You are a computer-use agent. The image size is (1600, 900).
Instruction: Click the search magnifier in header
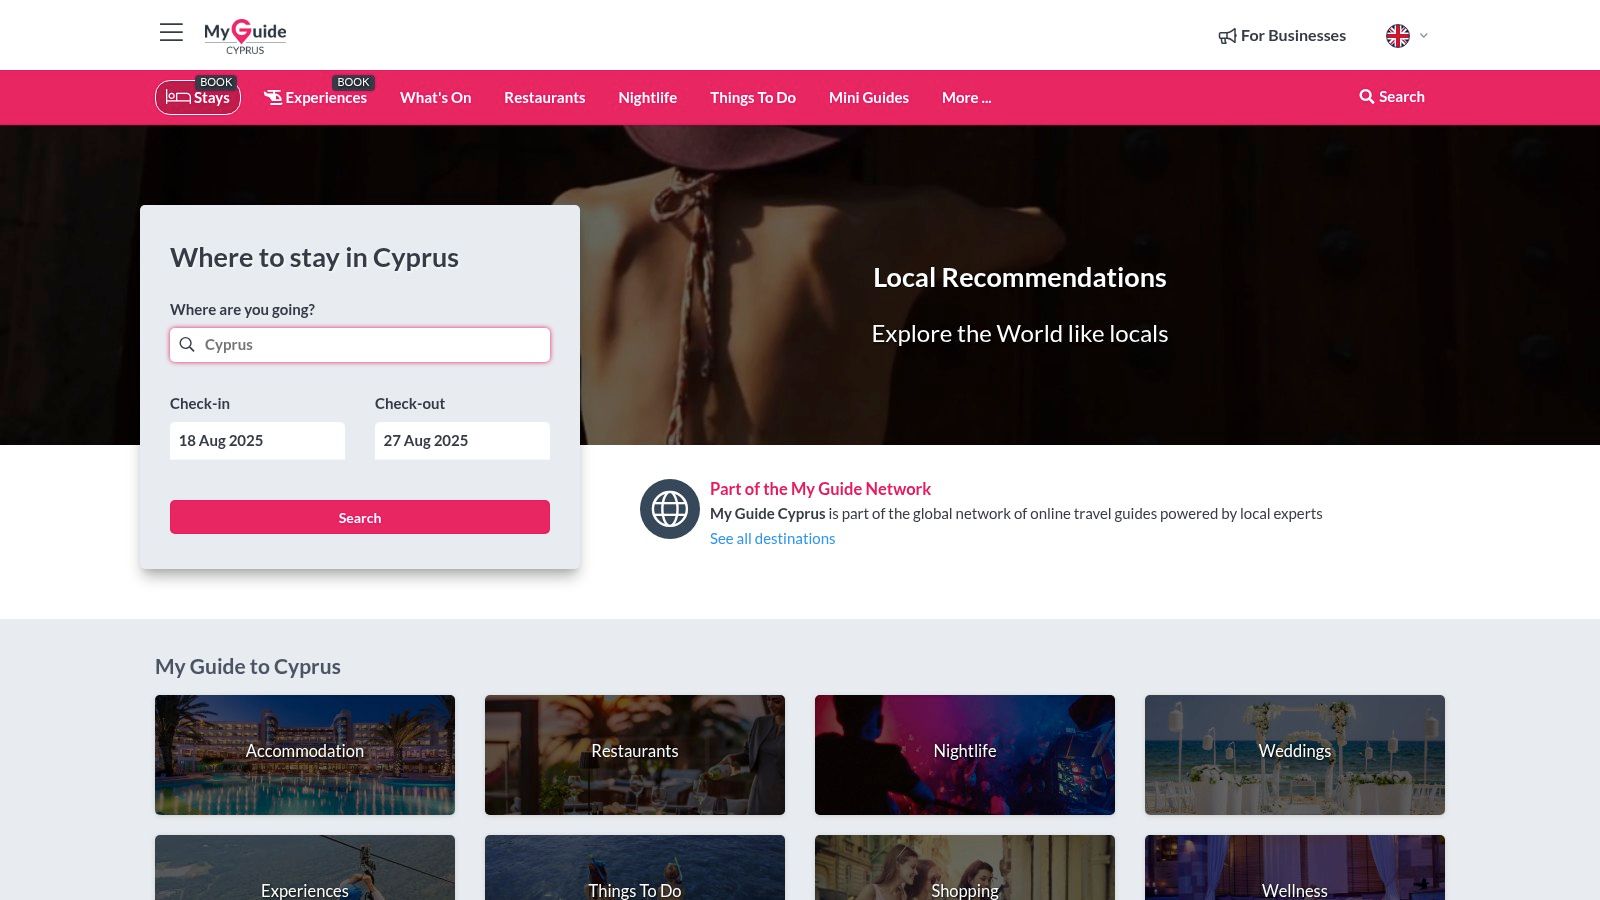[1366, 97]
